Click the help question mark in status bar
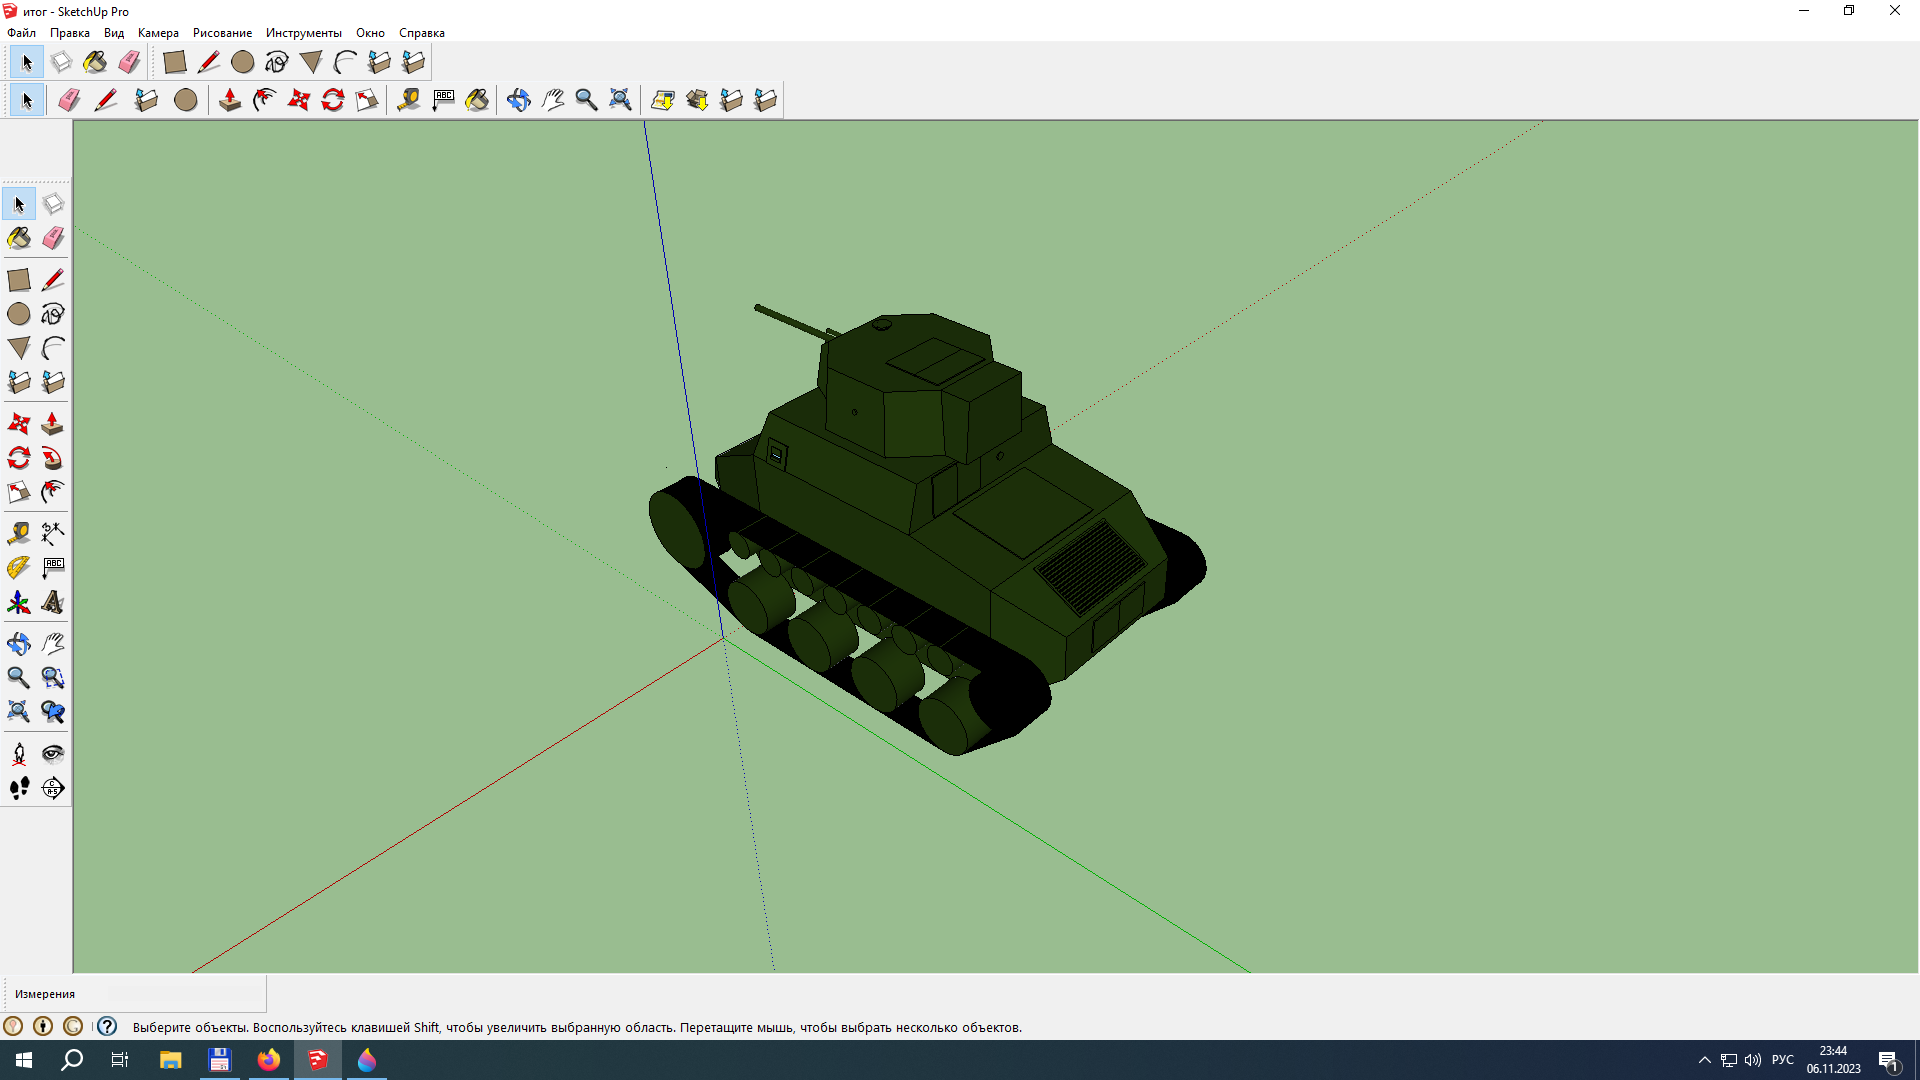This screenshot has width=1920, height=1080. point(107,1026)
